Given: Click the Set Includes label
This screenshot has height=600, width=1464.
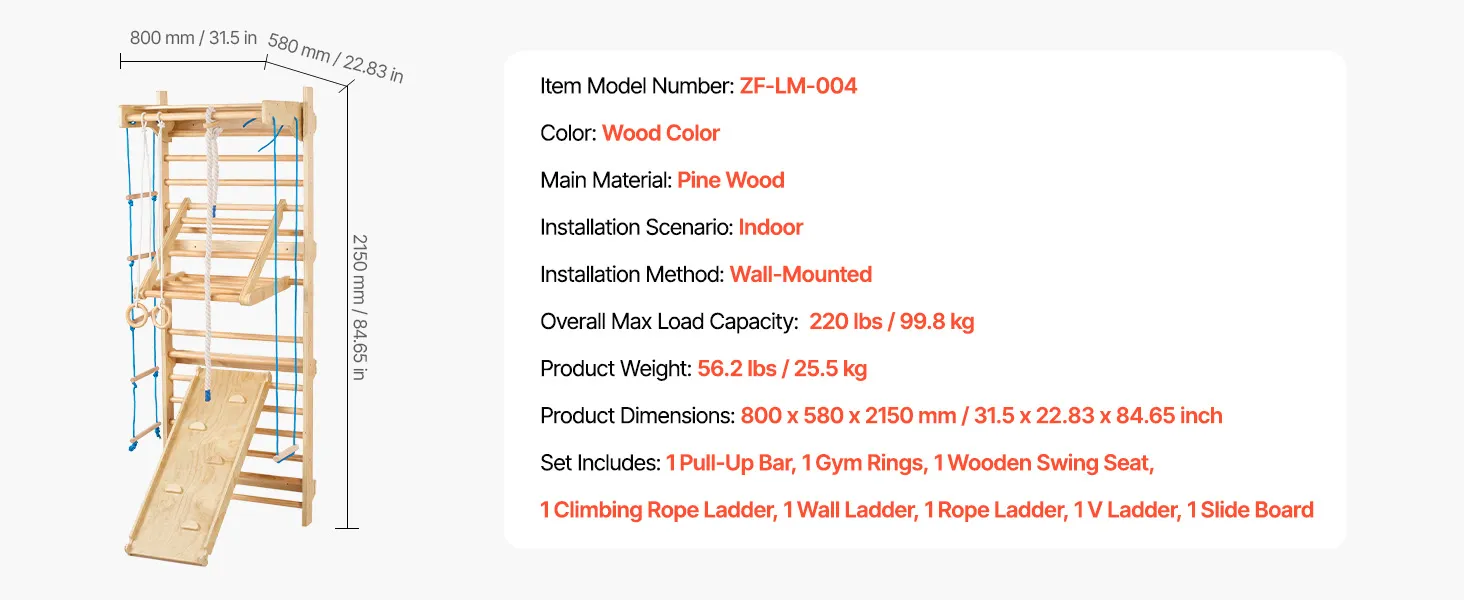Looking at the screenshot, I should tap(600, 463).
